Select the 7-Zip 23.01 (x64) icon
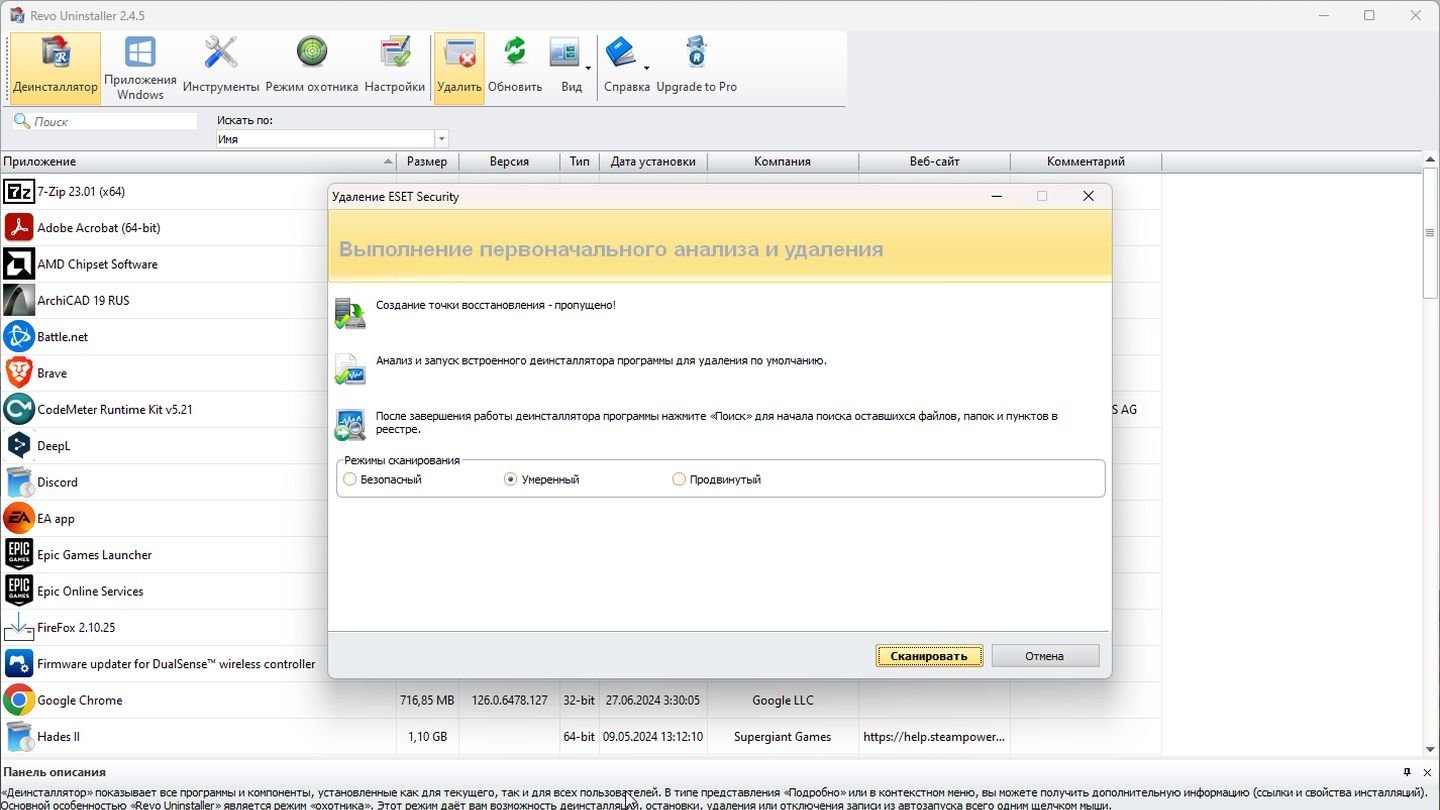This screenshot has width=1440, height=810. click(x=18, y=191)
